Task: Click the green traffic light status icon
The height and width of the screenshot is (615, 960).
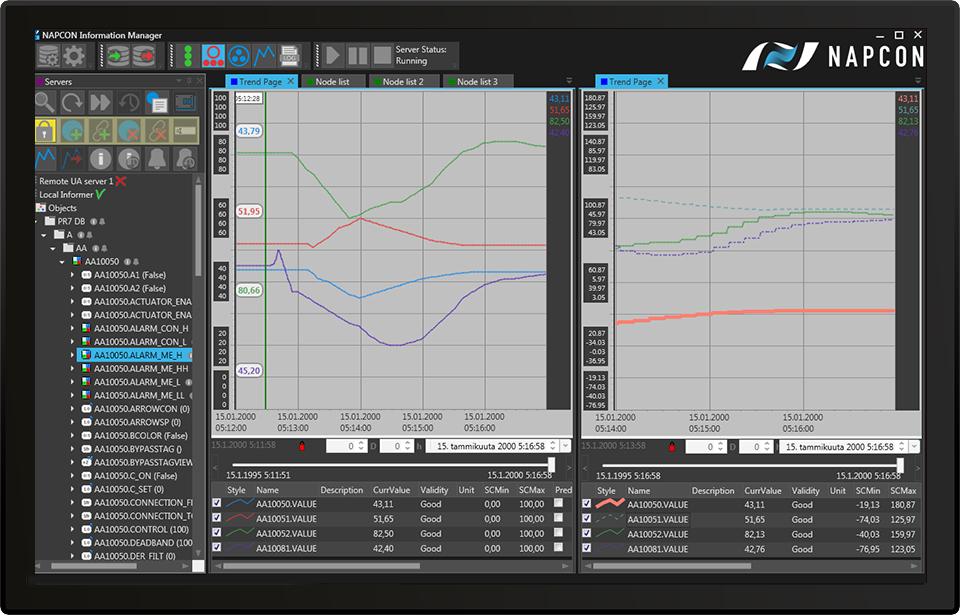Action: 186,56
